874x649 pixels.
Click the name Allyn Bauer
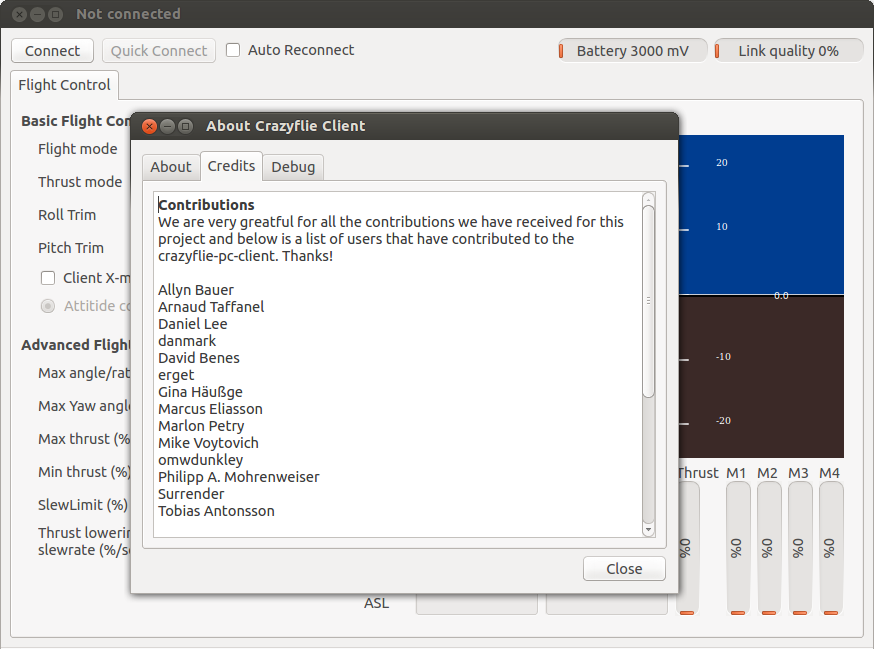[x=196, y=290]
